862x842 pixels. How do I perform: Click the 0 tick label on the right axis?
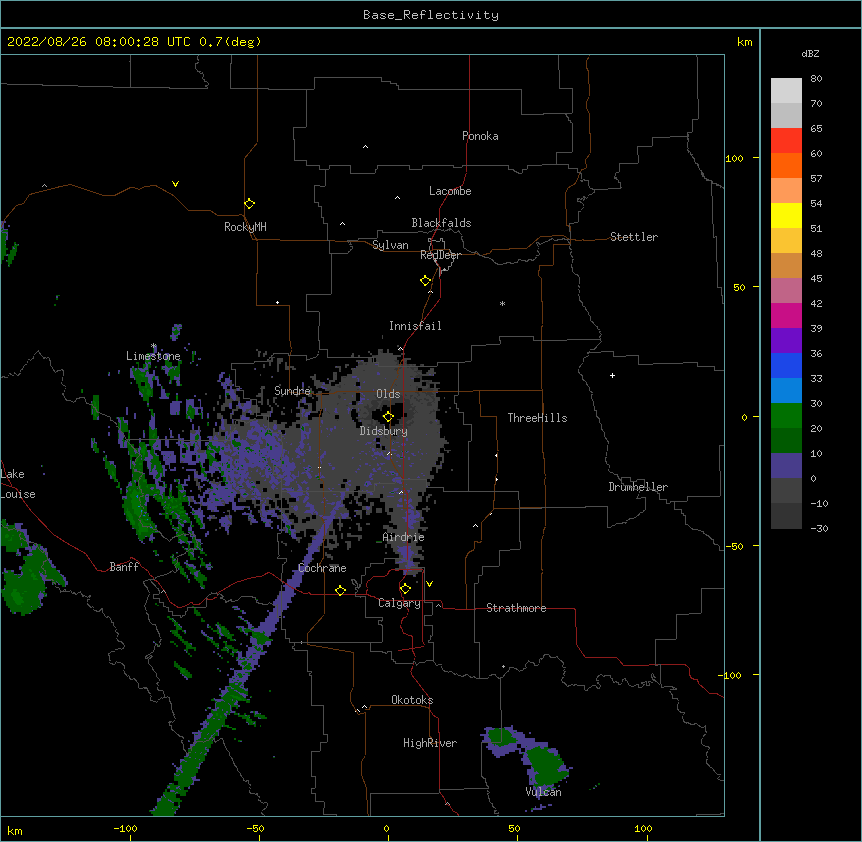[x=744, y=418]
